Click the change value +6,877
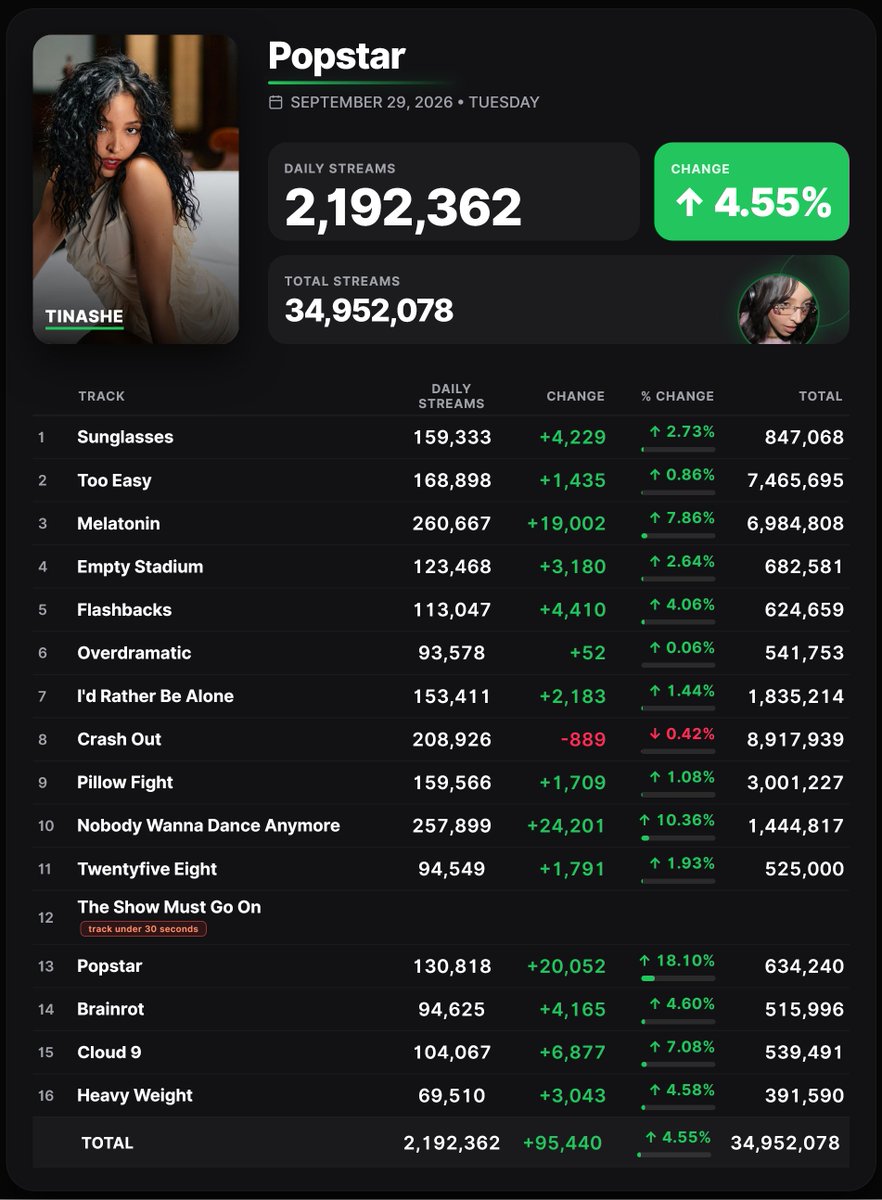 tap(573, 1052)
